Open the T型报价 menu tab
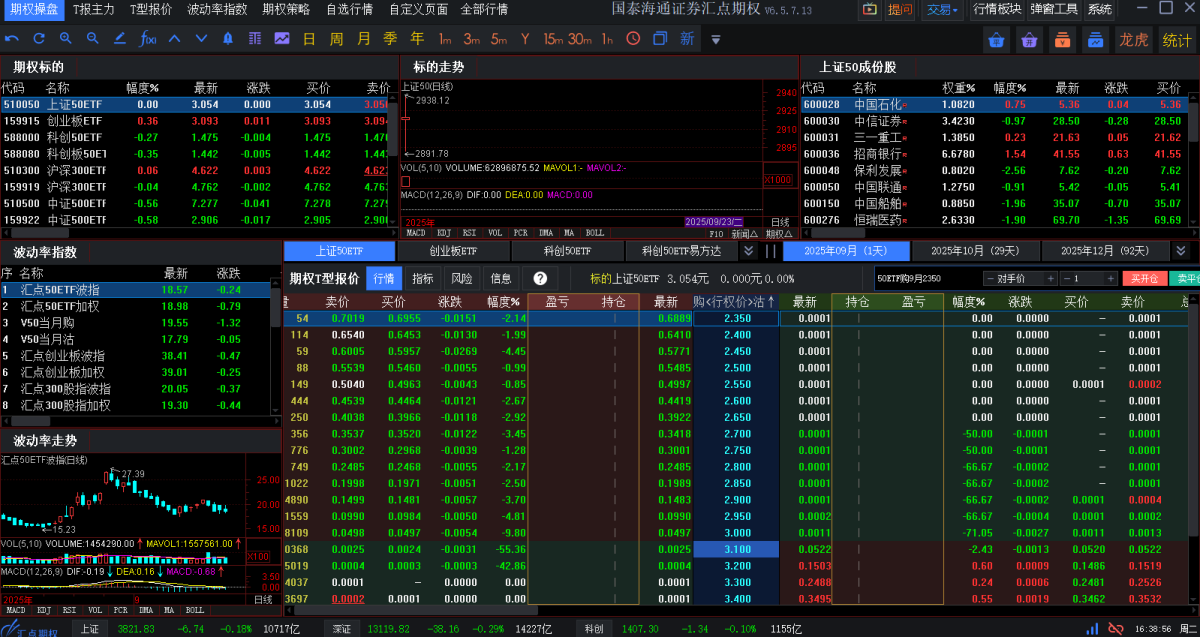Image resolution: width=1200 pixels, height=637 pixels. click(x=150, y=10)
